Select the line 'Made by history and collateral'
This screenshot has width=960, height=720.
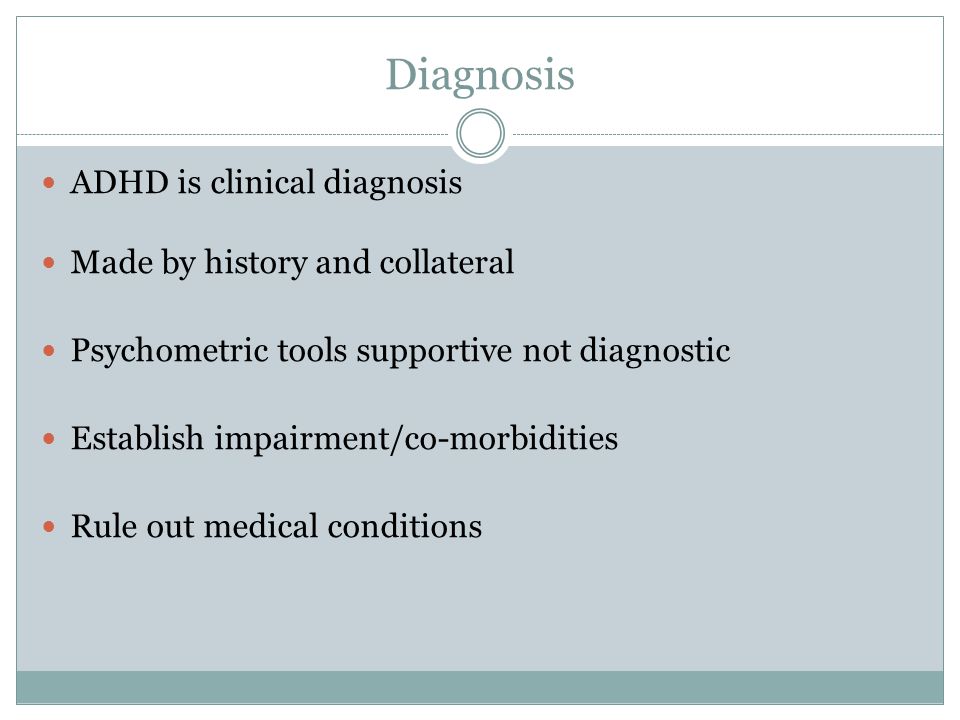tap(292, 263)
